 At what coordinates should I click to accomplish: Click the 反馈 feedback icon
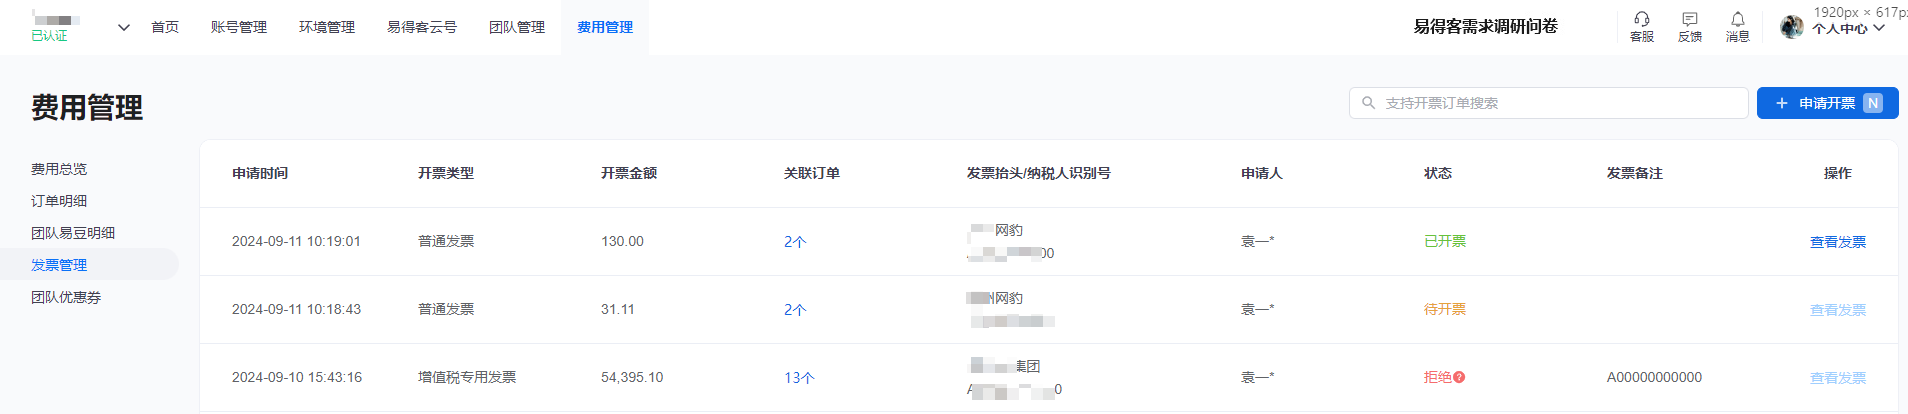(1689, 19)
